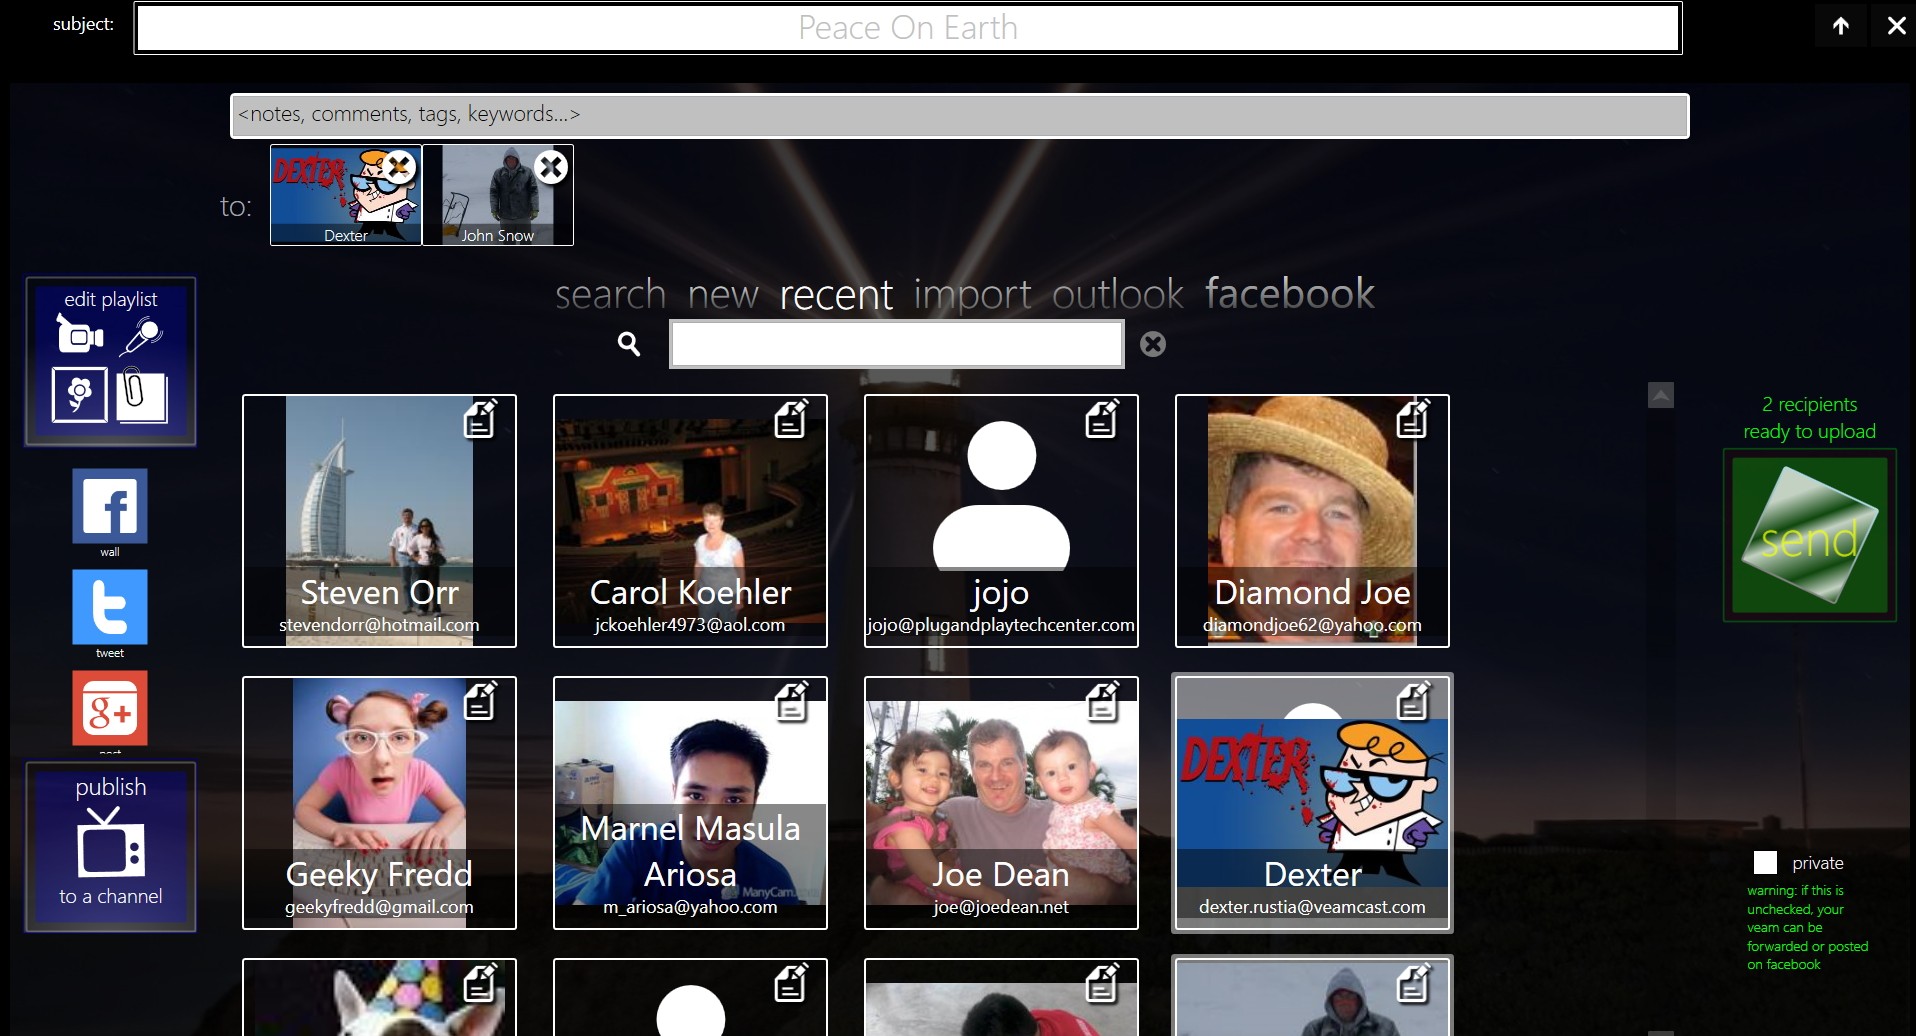Open notes icon on Joe Dean card

tap(1102, 701)
